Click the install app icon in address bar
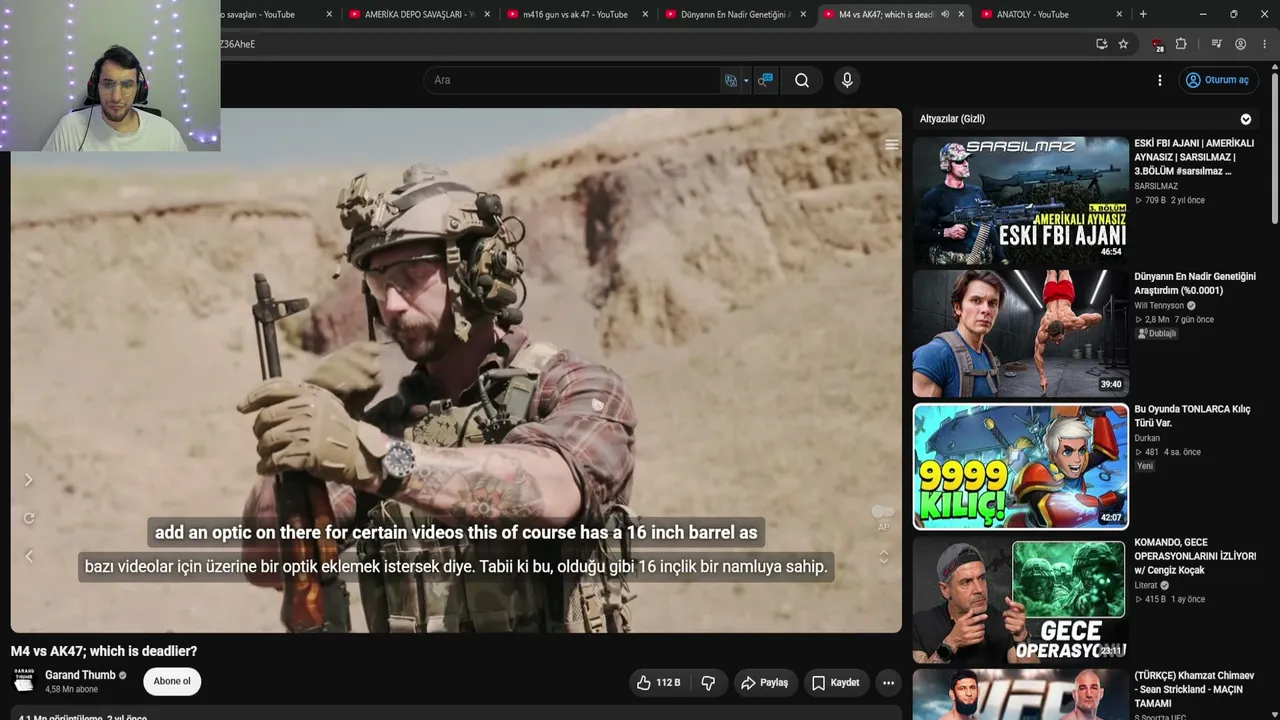 [x=1101, y=44]
